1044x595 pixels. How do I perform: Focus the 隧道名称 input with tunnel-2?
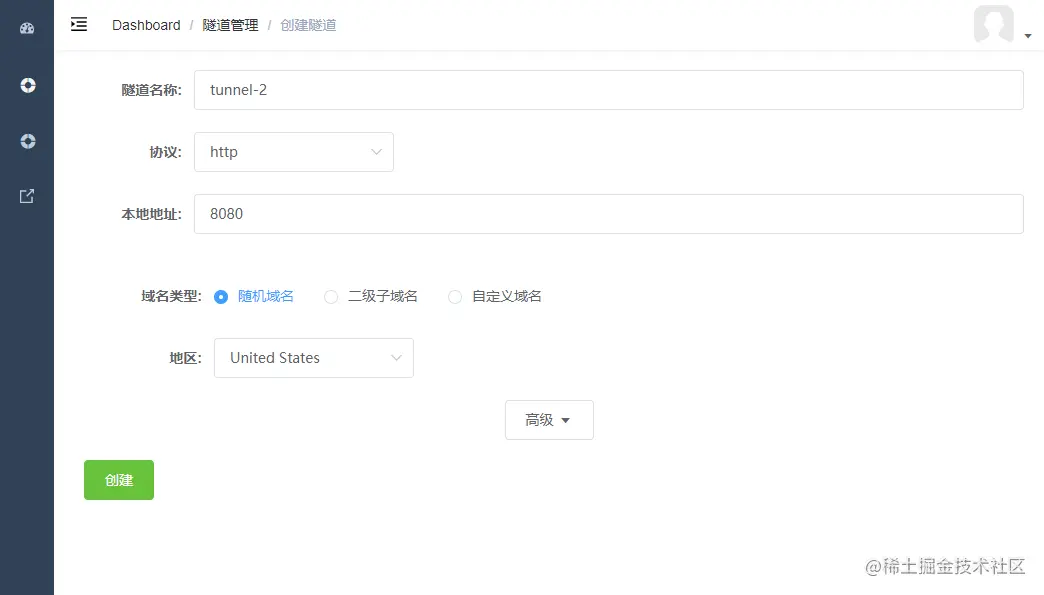coord(609,90)
